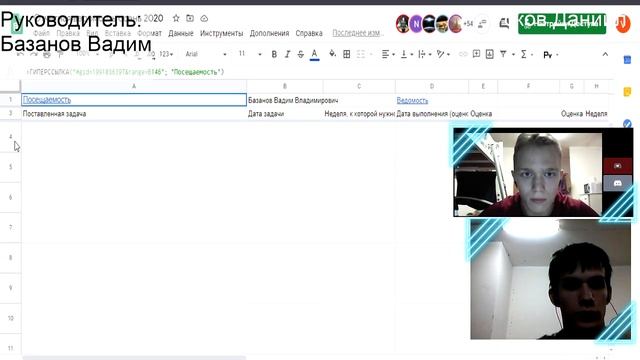Open the orange account avatar
Image resolution: width=640 pixels, height=360 pixels.
[623, 24]
